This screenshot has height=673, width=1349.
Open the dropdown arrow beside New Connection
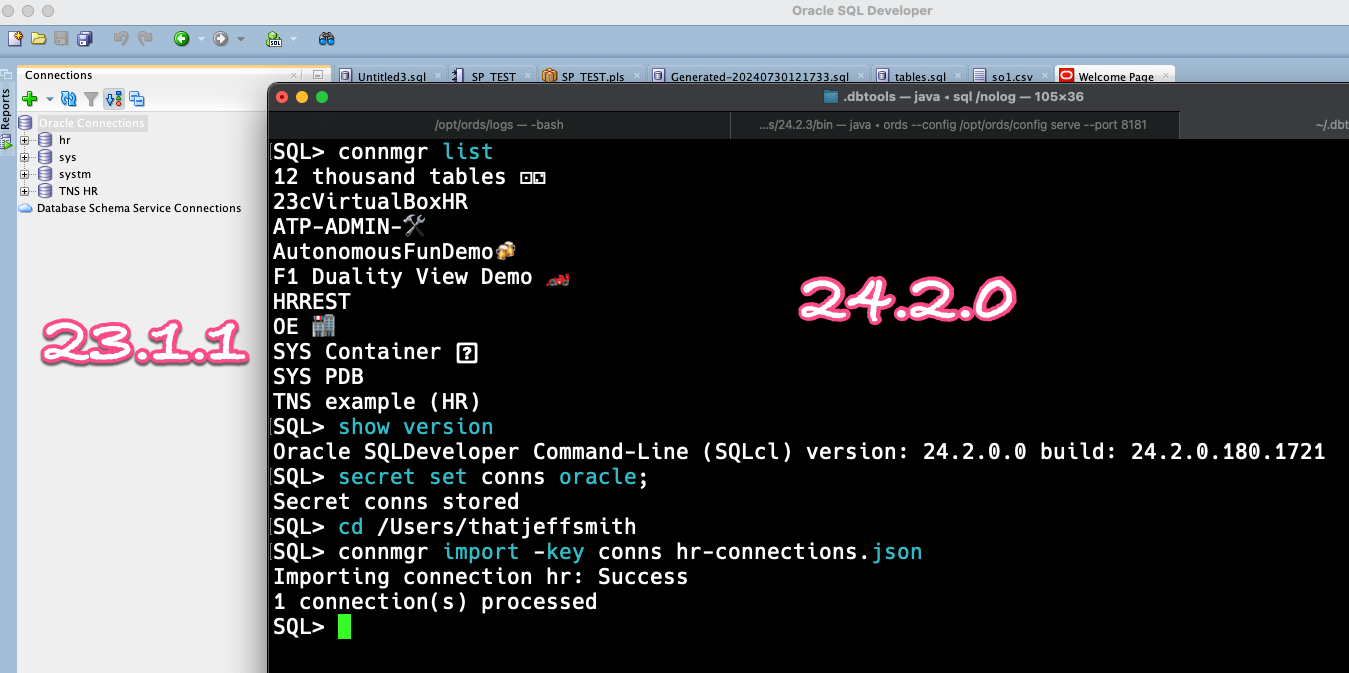[x=49, y=99]
